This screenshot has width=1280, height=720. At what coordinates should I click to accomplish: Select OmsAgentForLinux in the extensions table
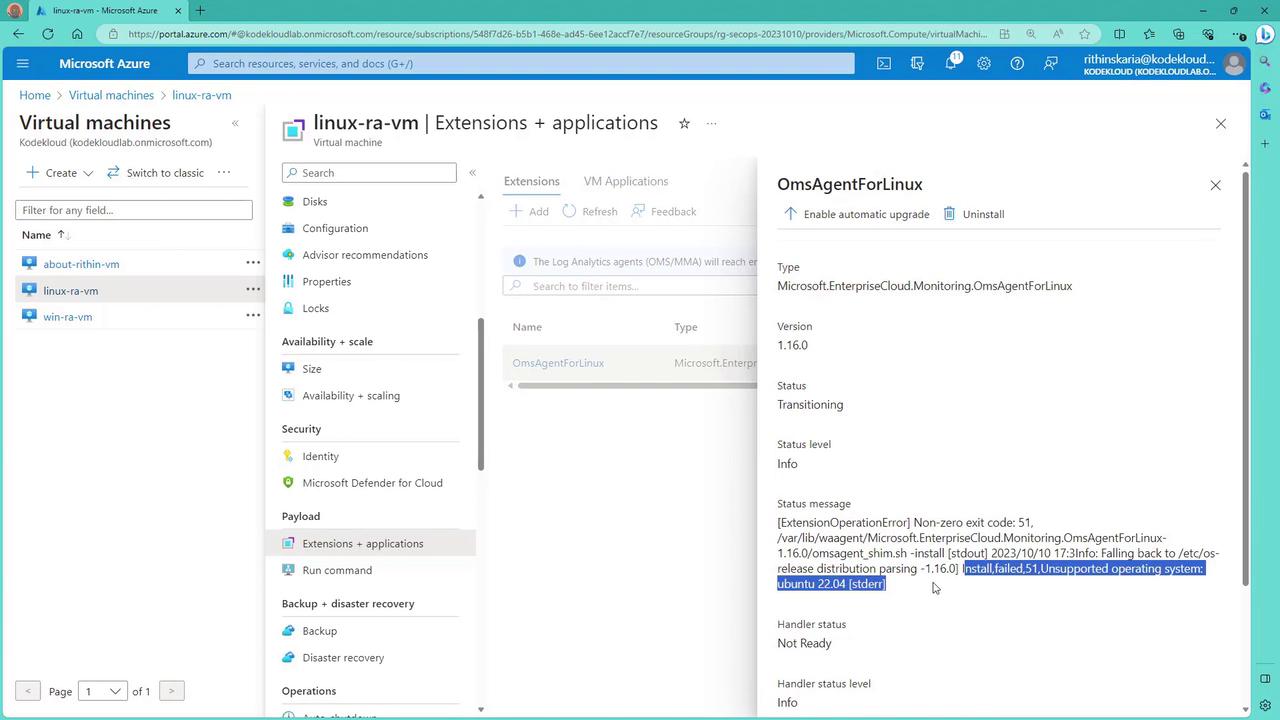click(558, 363)
